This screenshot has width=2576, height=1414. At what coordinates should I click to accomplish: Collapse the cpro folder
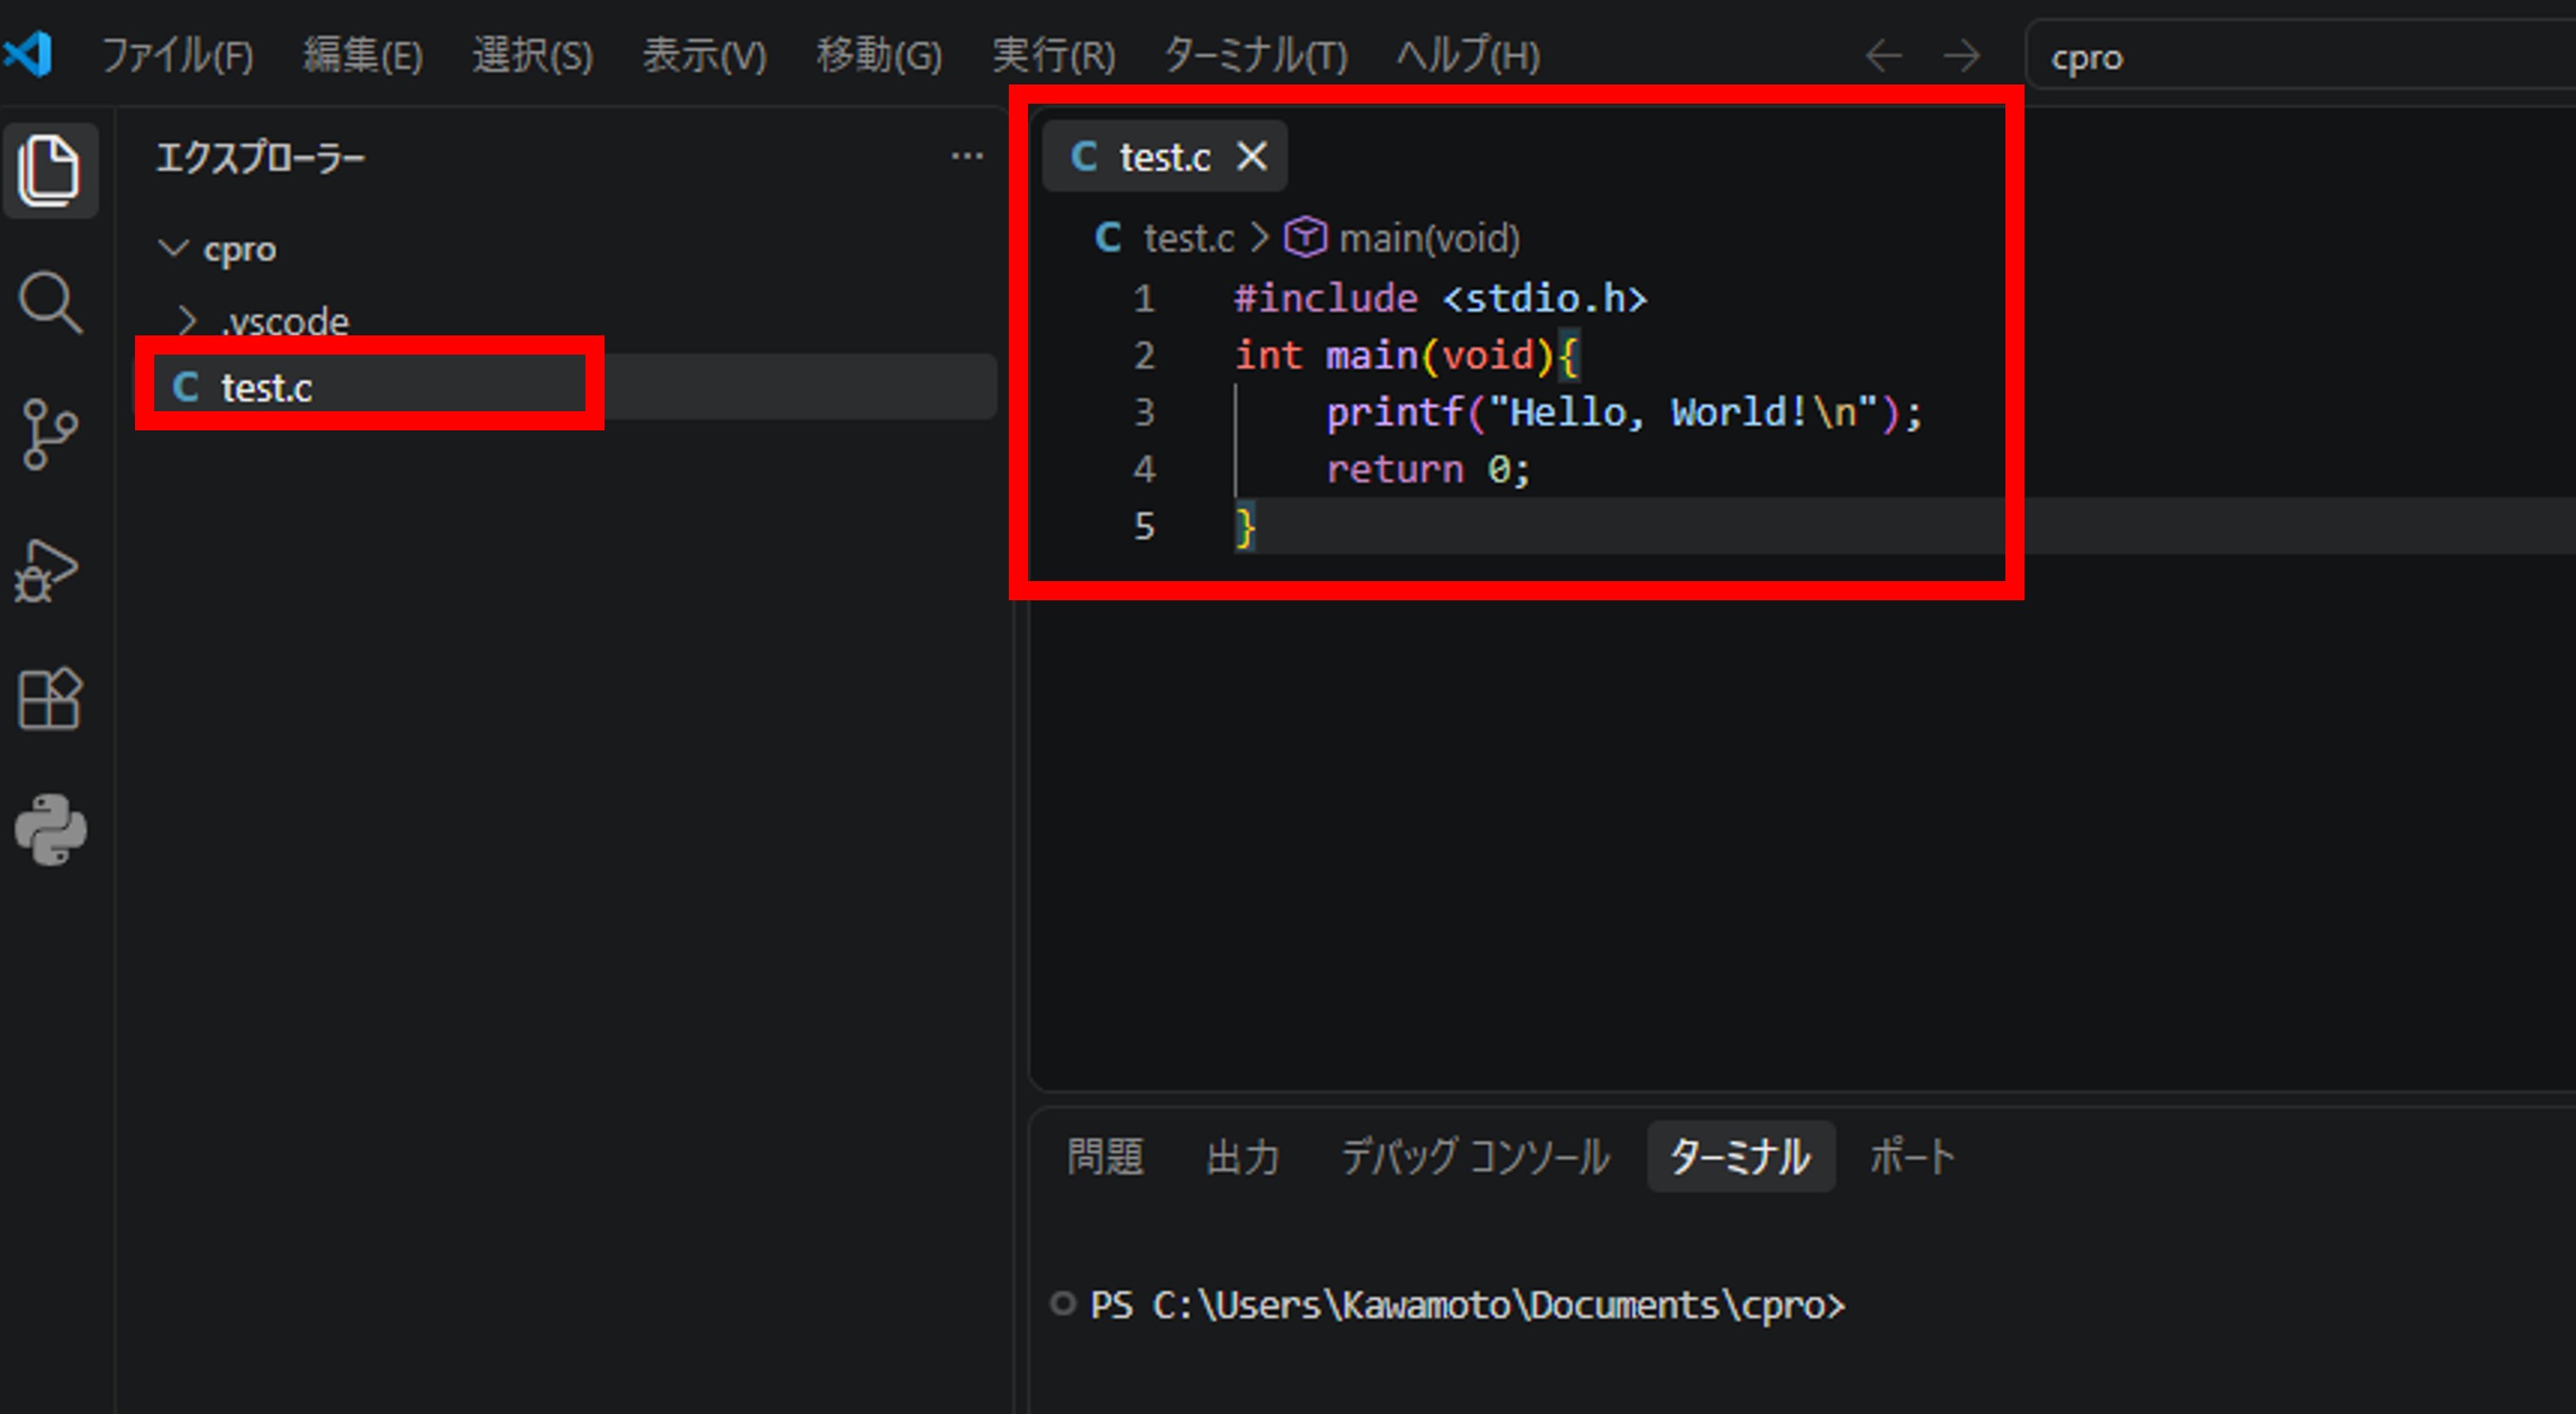point(174,248)
